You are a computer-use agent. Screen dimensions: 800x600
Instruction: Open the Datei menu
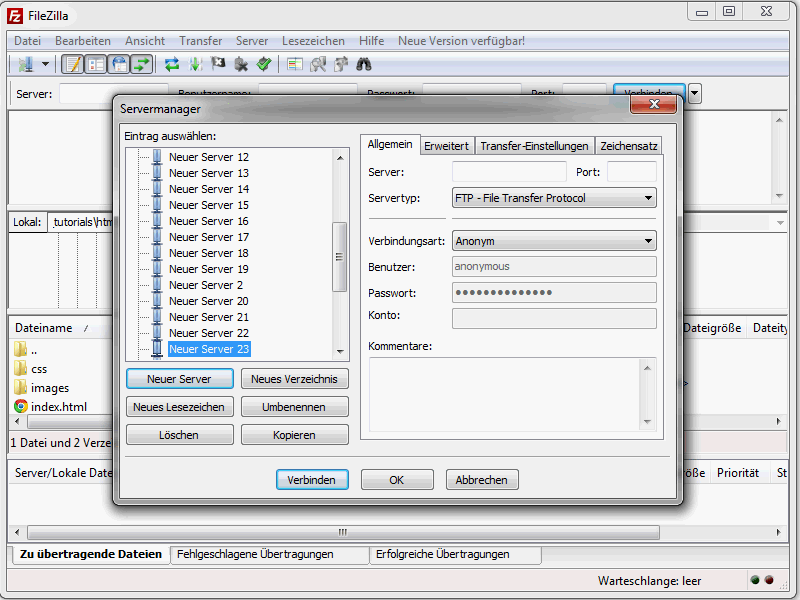pos(28,41)
